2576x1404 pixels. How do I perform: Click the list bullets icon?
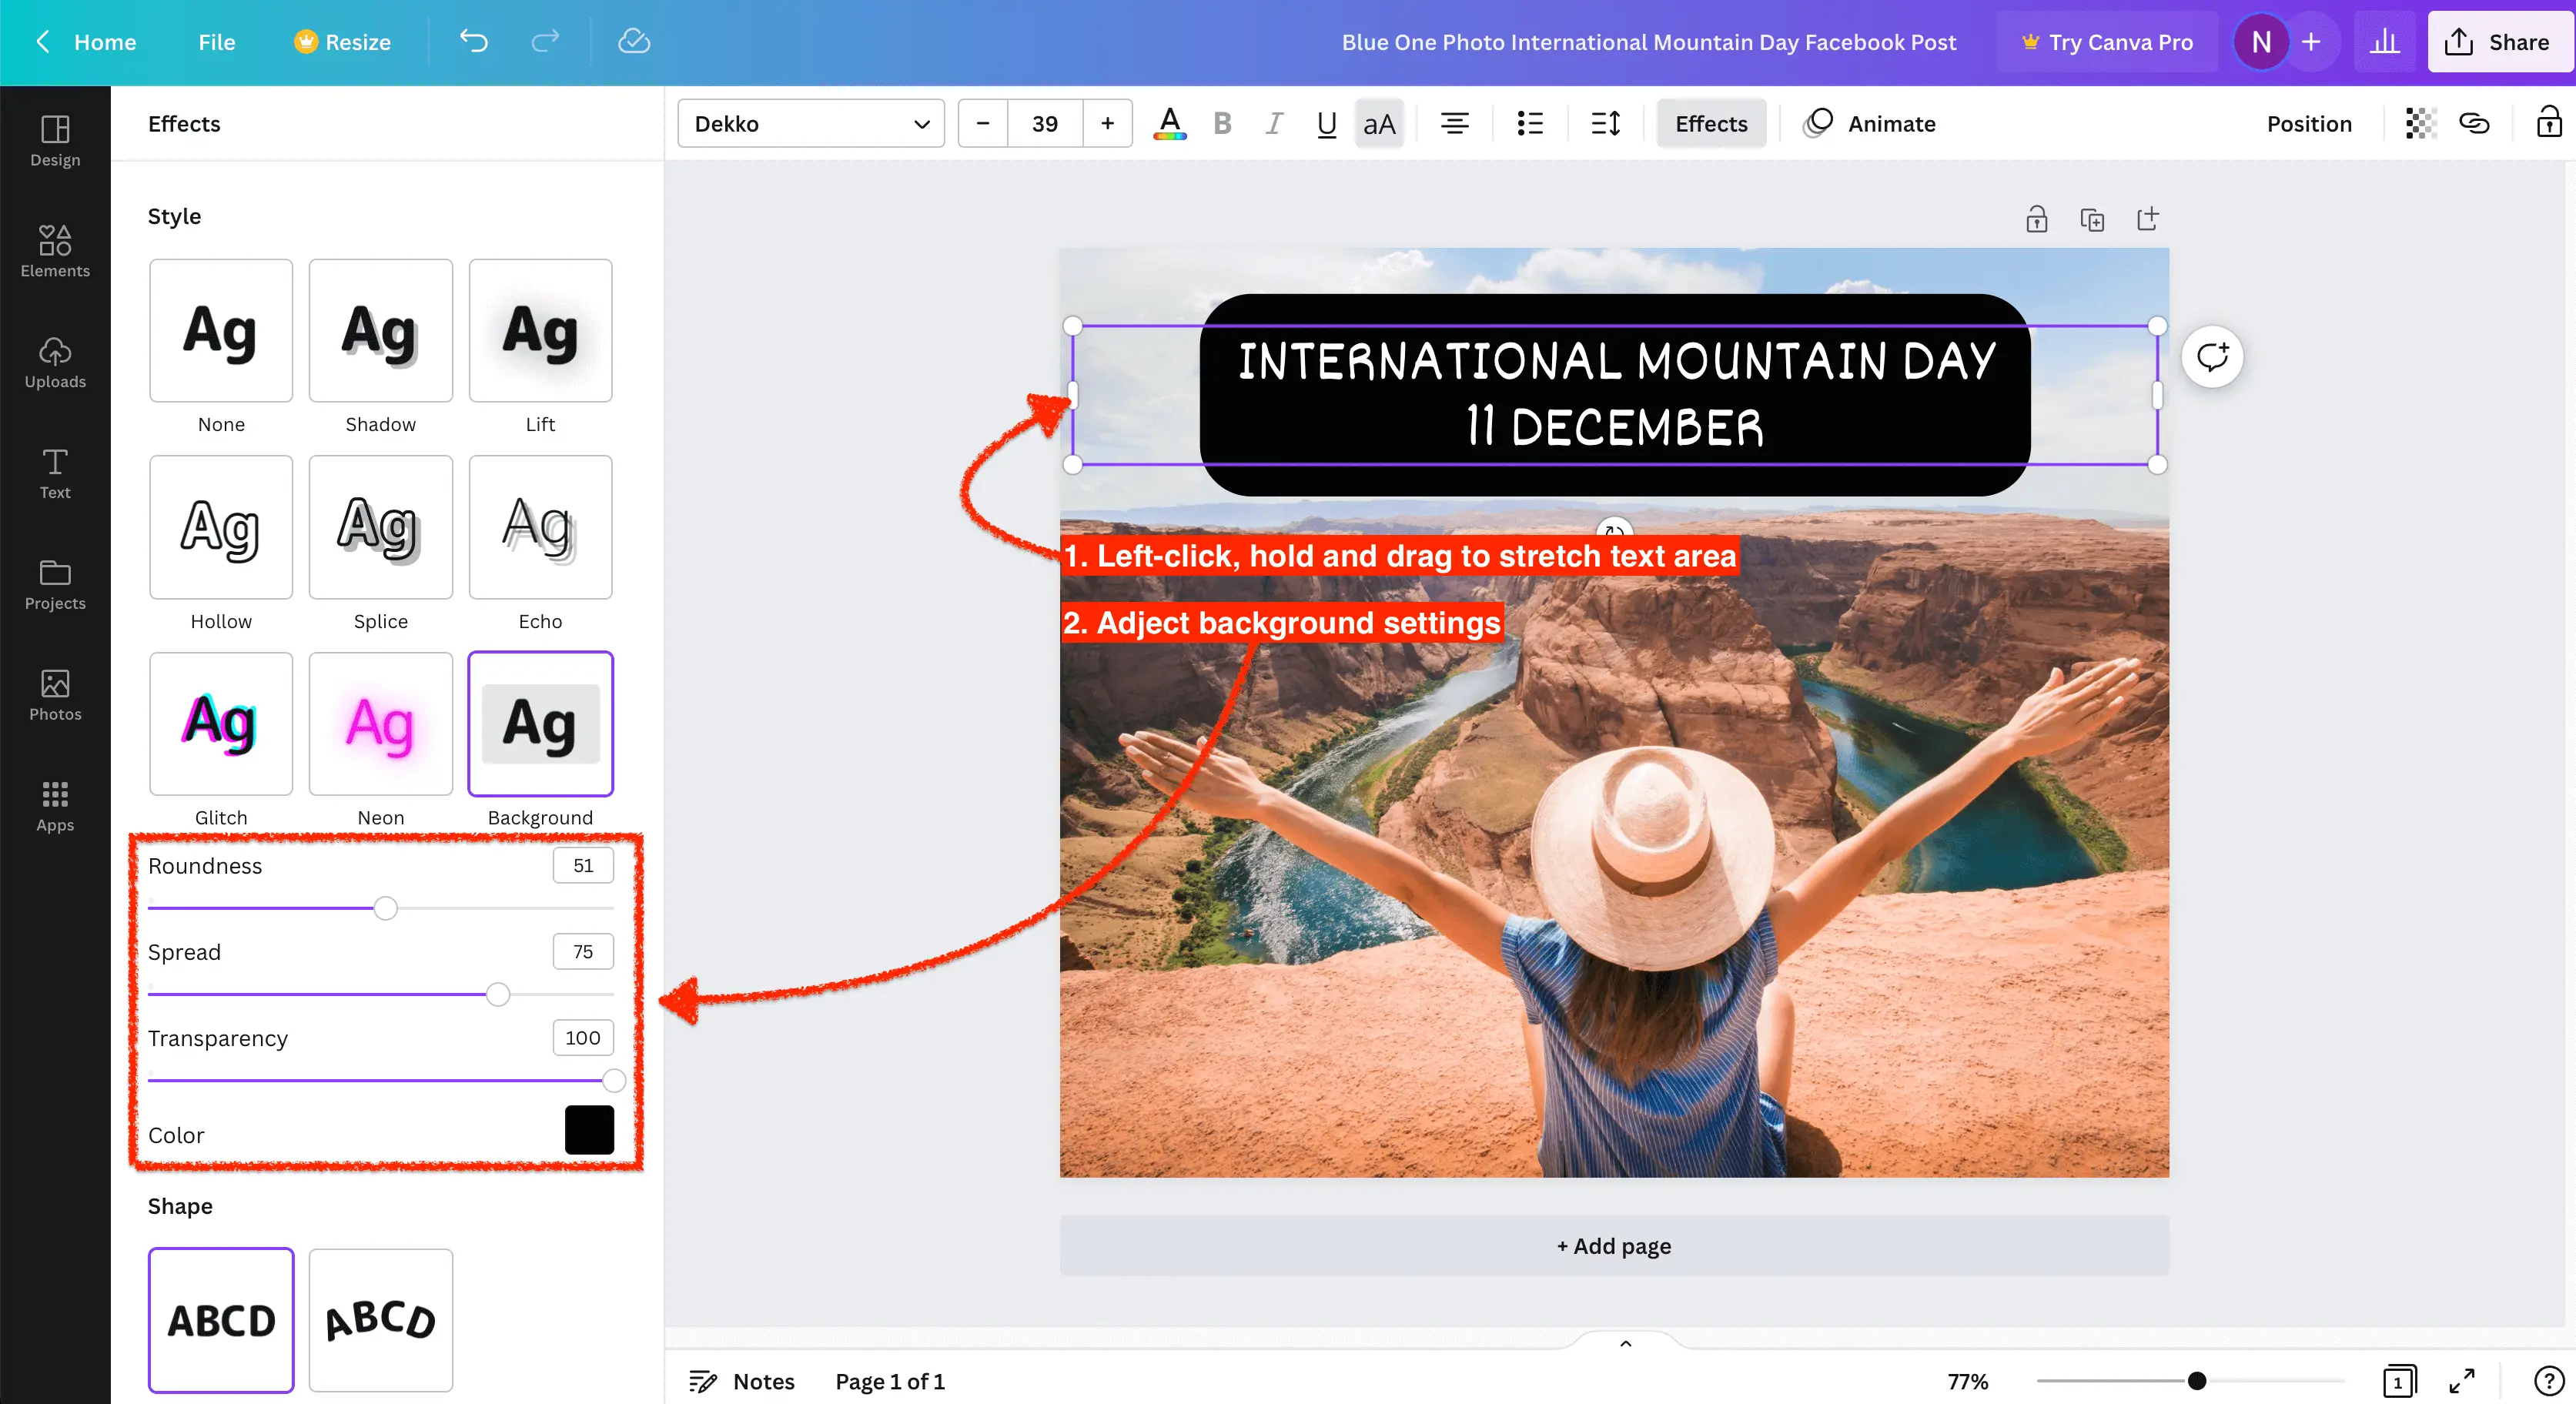tap(1530, 124)
